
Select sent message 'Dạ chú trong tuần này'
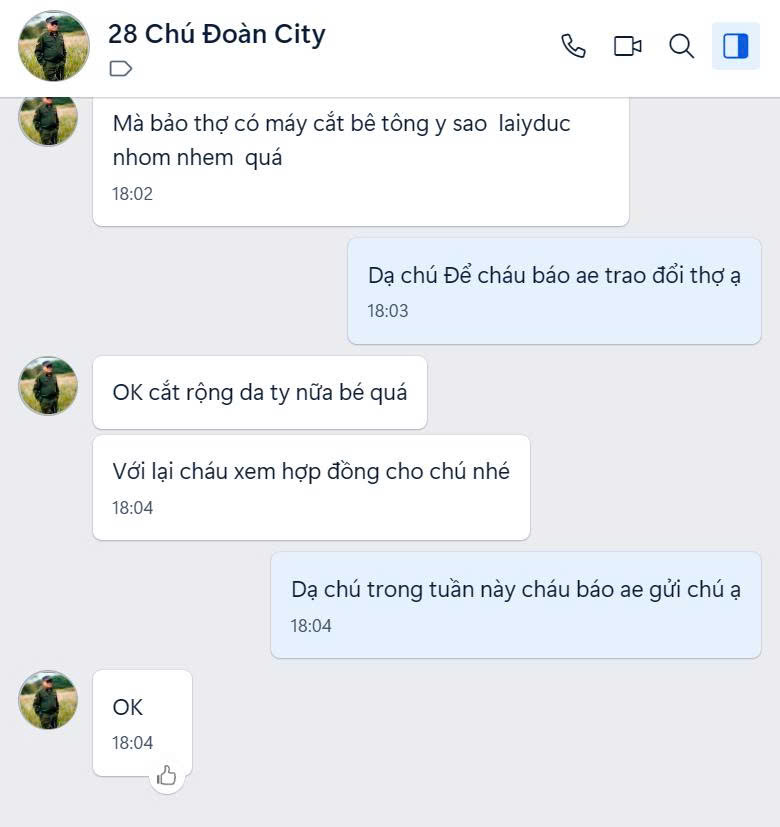click(515, 590)
